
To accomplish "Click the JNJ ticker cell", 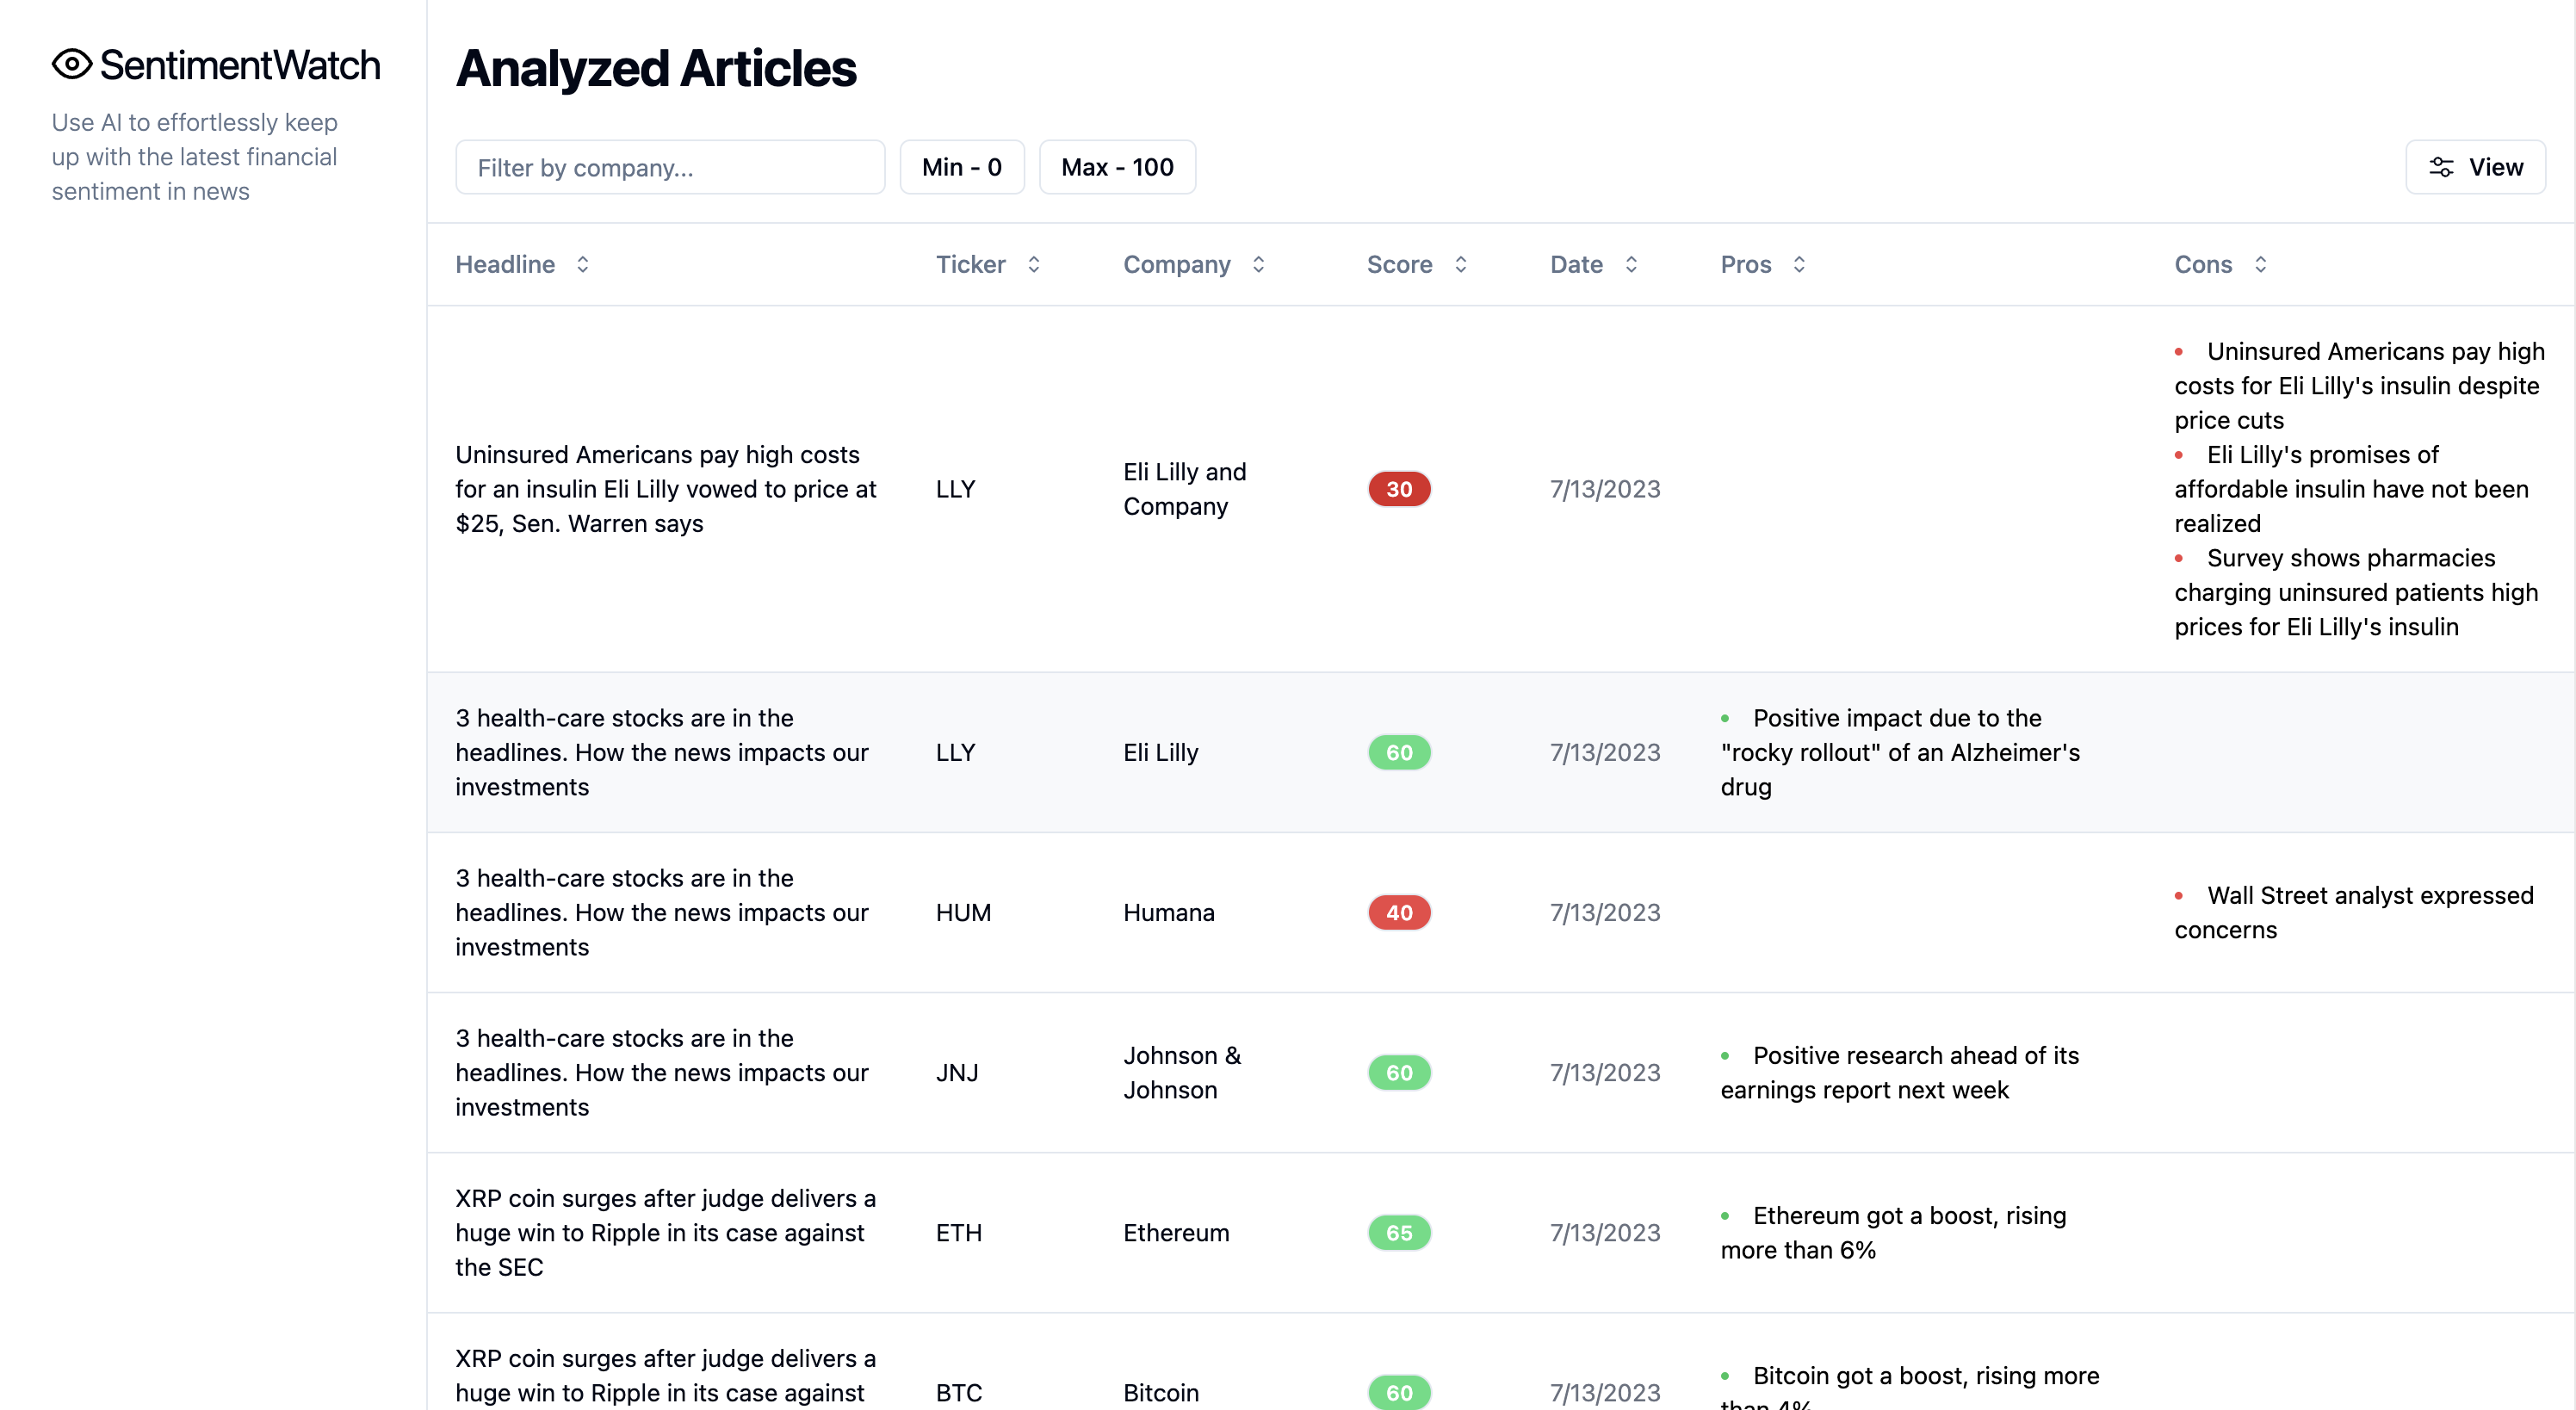I will (957, 1072).
